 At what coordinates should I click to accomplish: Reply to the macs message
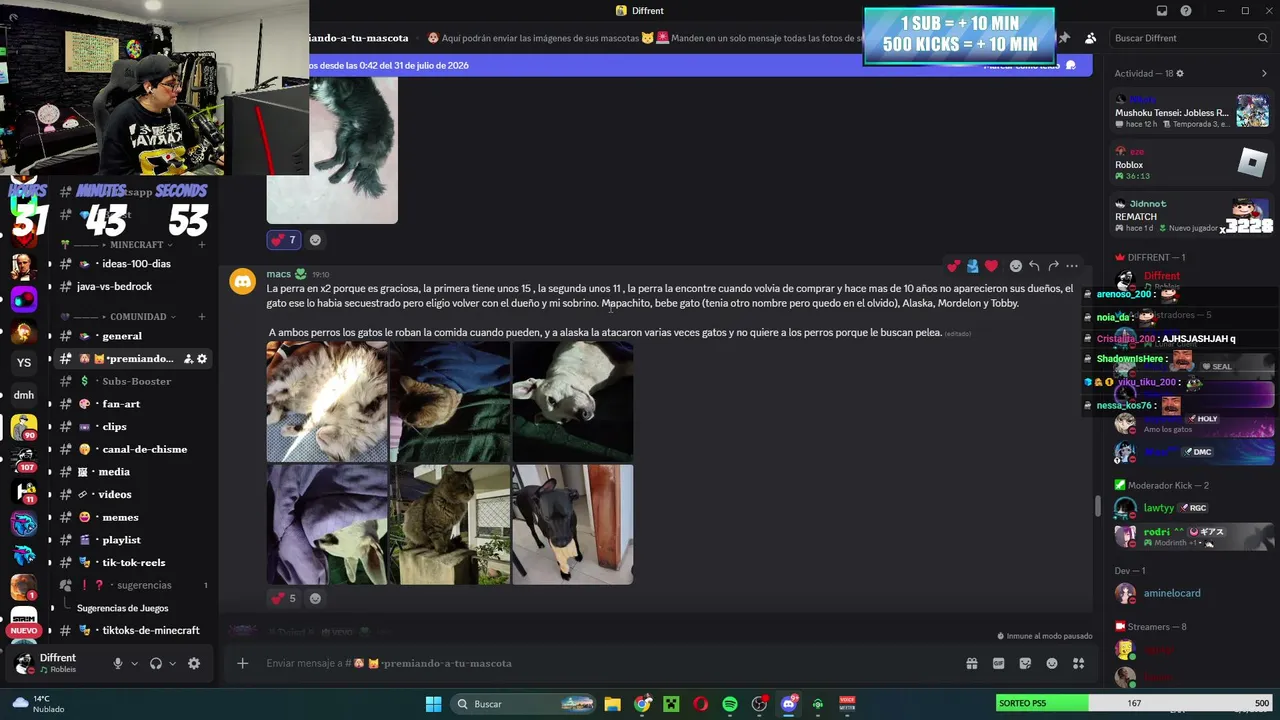coord(1034,266)
